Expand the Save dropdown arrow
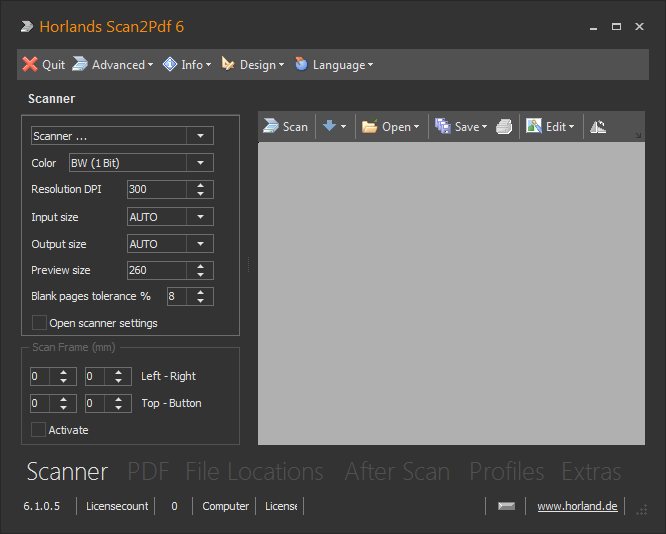The image size is (666, 534). pos(484,127)
